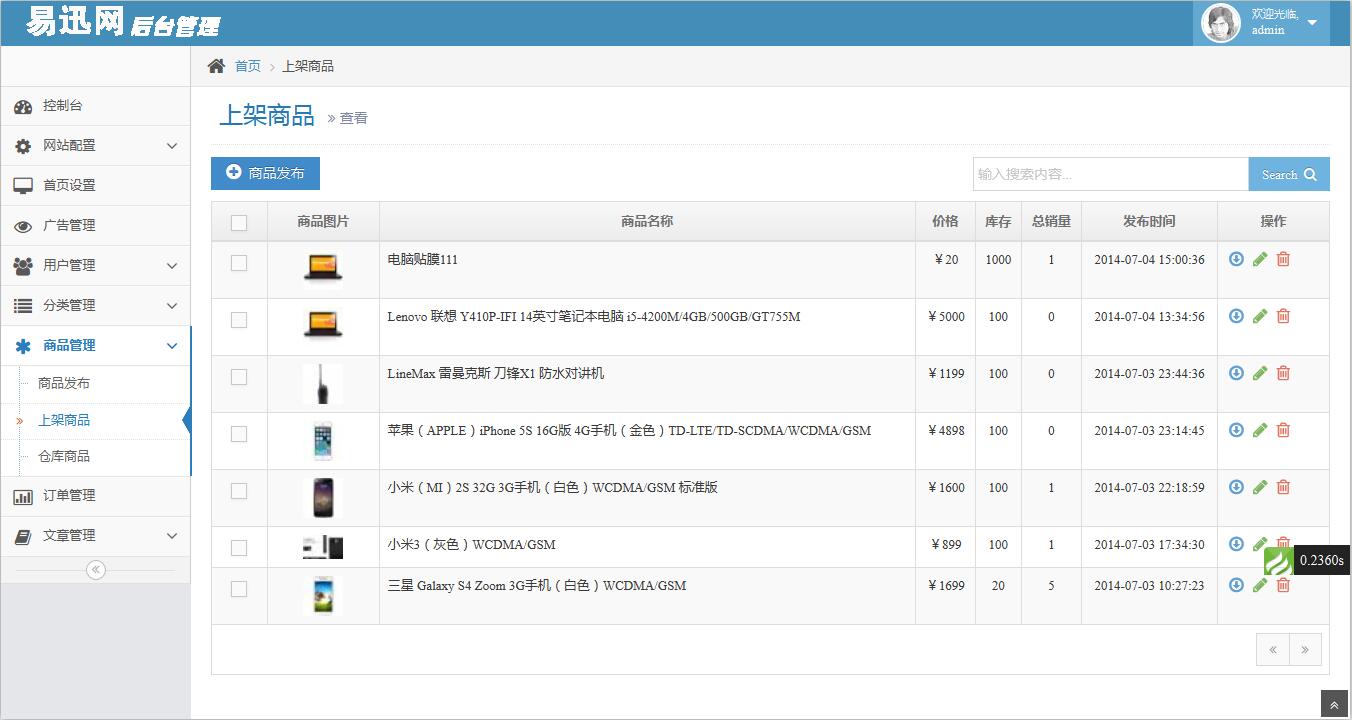This screenshot has width=1352, height=720.
Task: Check the box for 电脑贴膜111 row
Action: (x=239, y=263)
